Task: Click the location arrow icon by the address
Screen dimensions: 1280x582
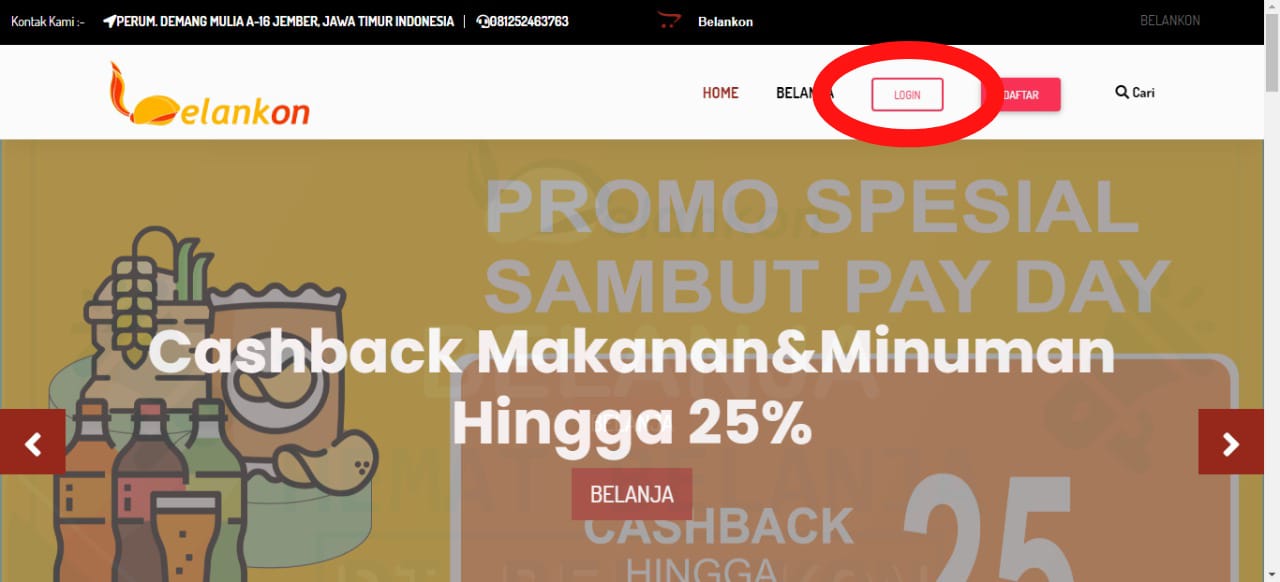Action: [x=109, y=21]
